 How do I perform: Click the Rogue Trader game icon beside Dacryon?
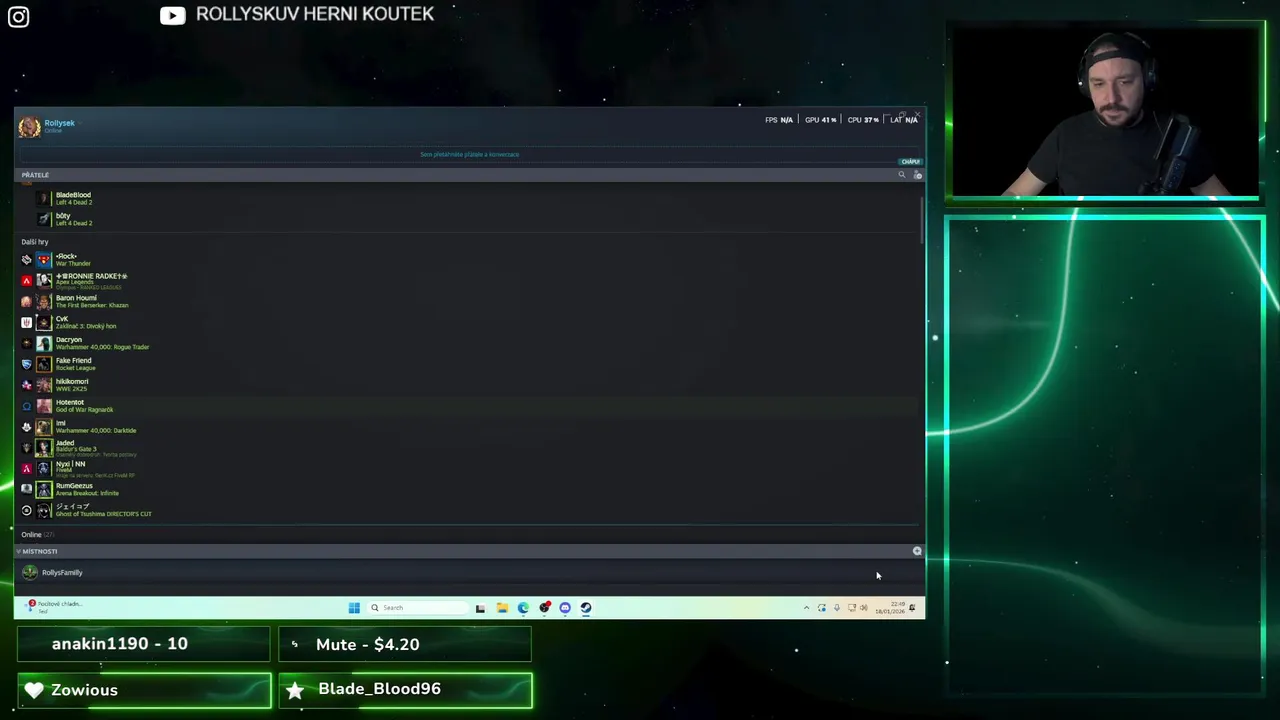click(x=27, y=344)
